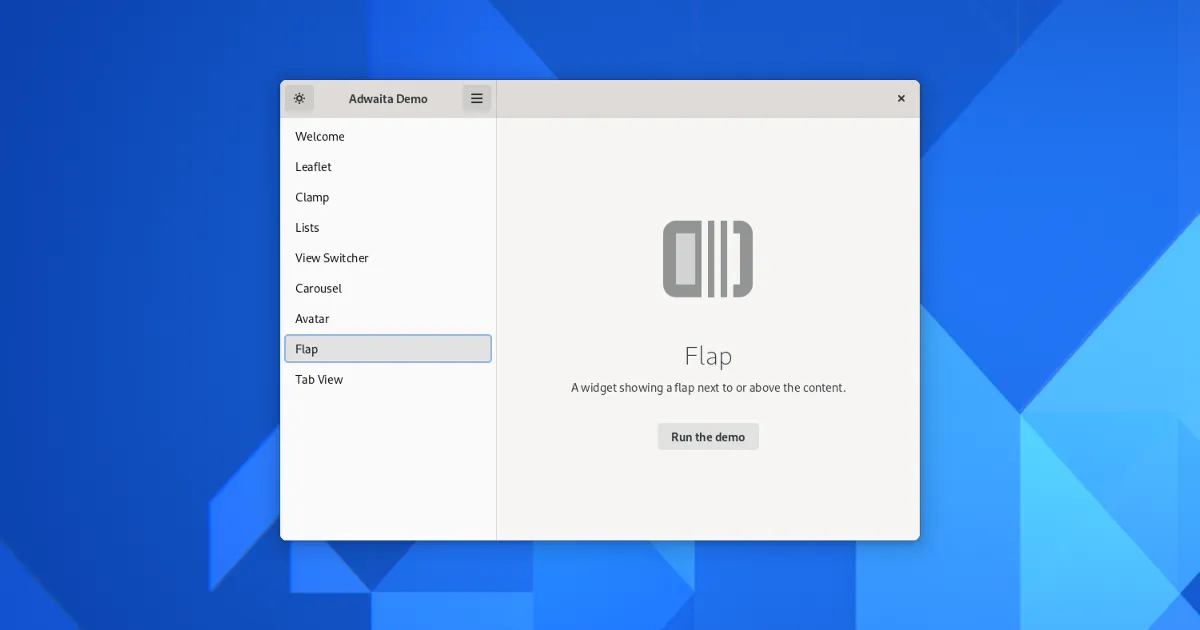Open the Tab View page
1200x630 pixels.
pos(319,380)
